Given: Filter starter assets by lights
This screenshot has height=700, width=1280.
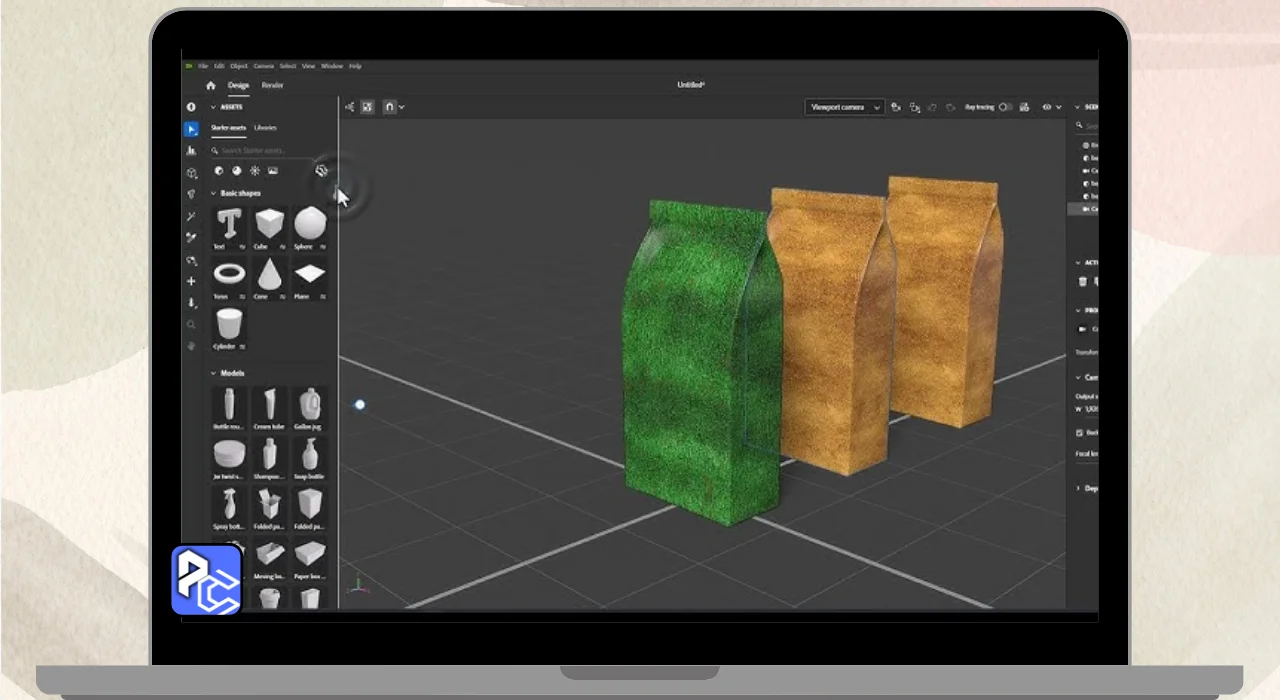Looking at the screenshot, I should tap(255, 171).
